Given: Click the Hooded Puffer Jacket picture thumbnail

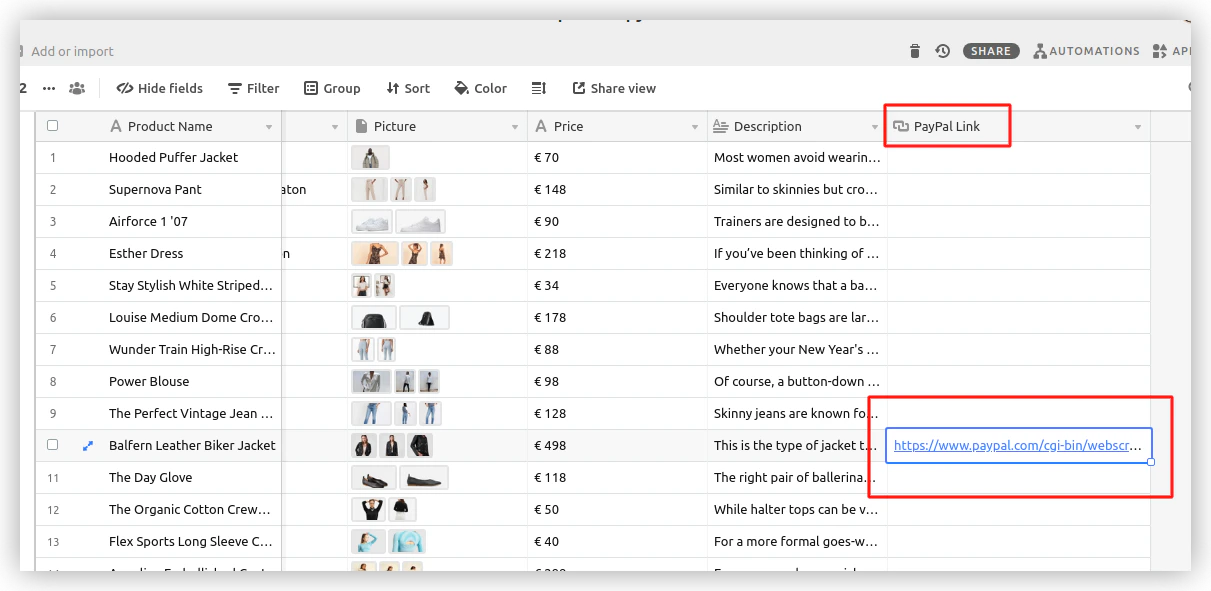Looking at the screenshot, I should pos(370,158).
